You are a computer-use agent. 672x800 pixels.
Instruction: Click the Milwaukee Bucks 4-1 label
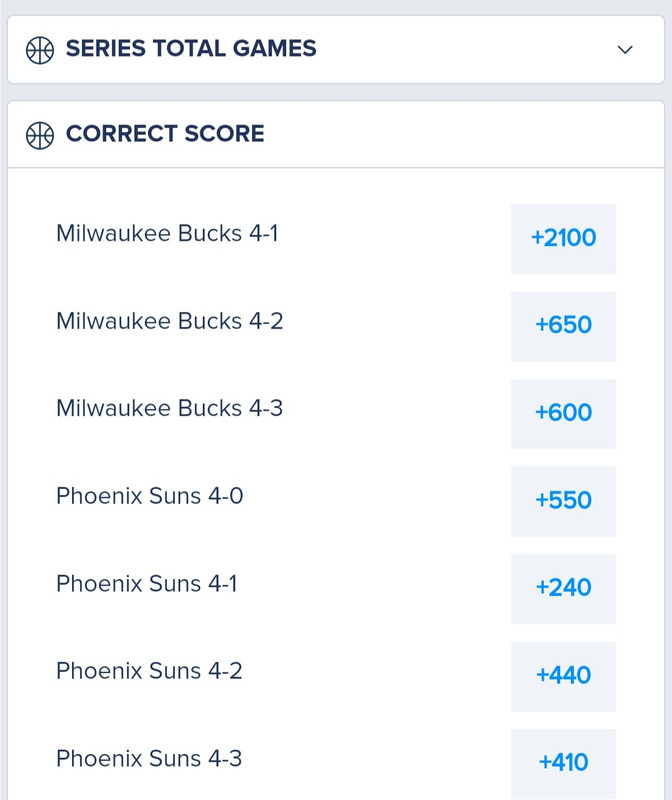tap(167, 234)
